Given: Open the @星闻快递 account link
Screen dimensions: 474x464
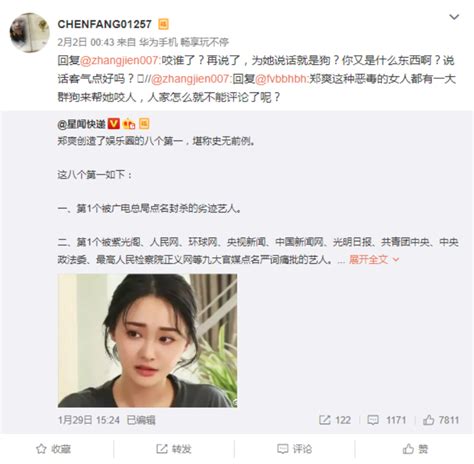Looking at the screenshot, I should pos(81,124).
